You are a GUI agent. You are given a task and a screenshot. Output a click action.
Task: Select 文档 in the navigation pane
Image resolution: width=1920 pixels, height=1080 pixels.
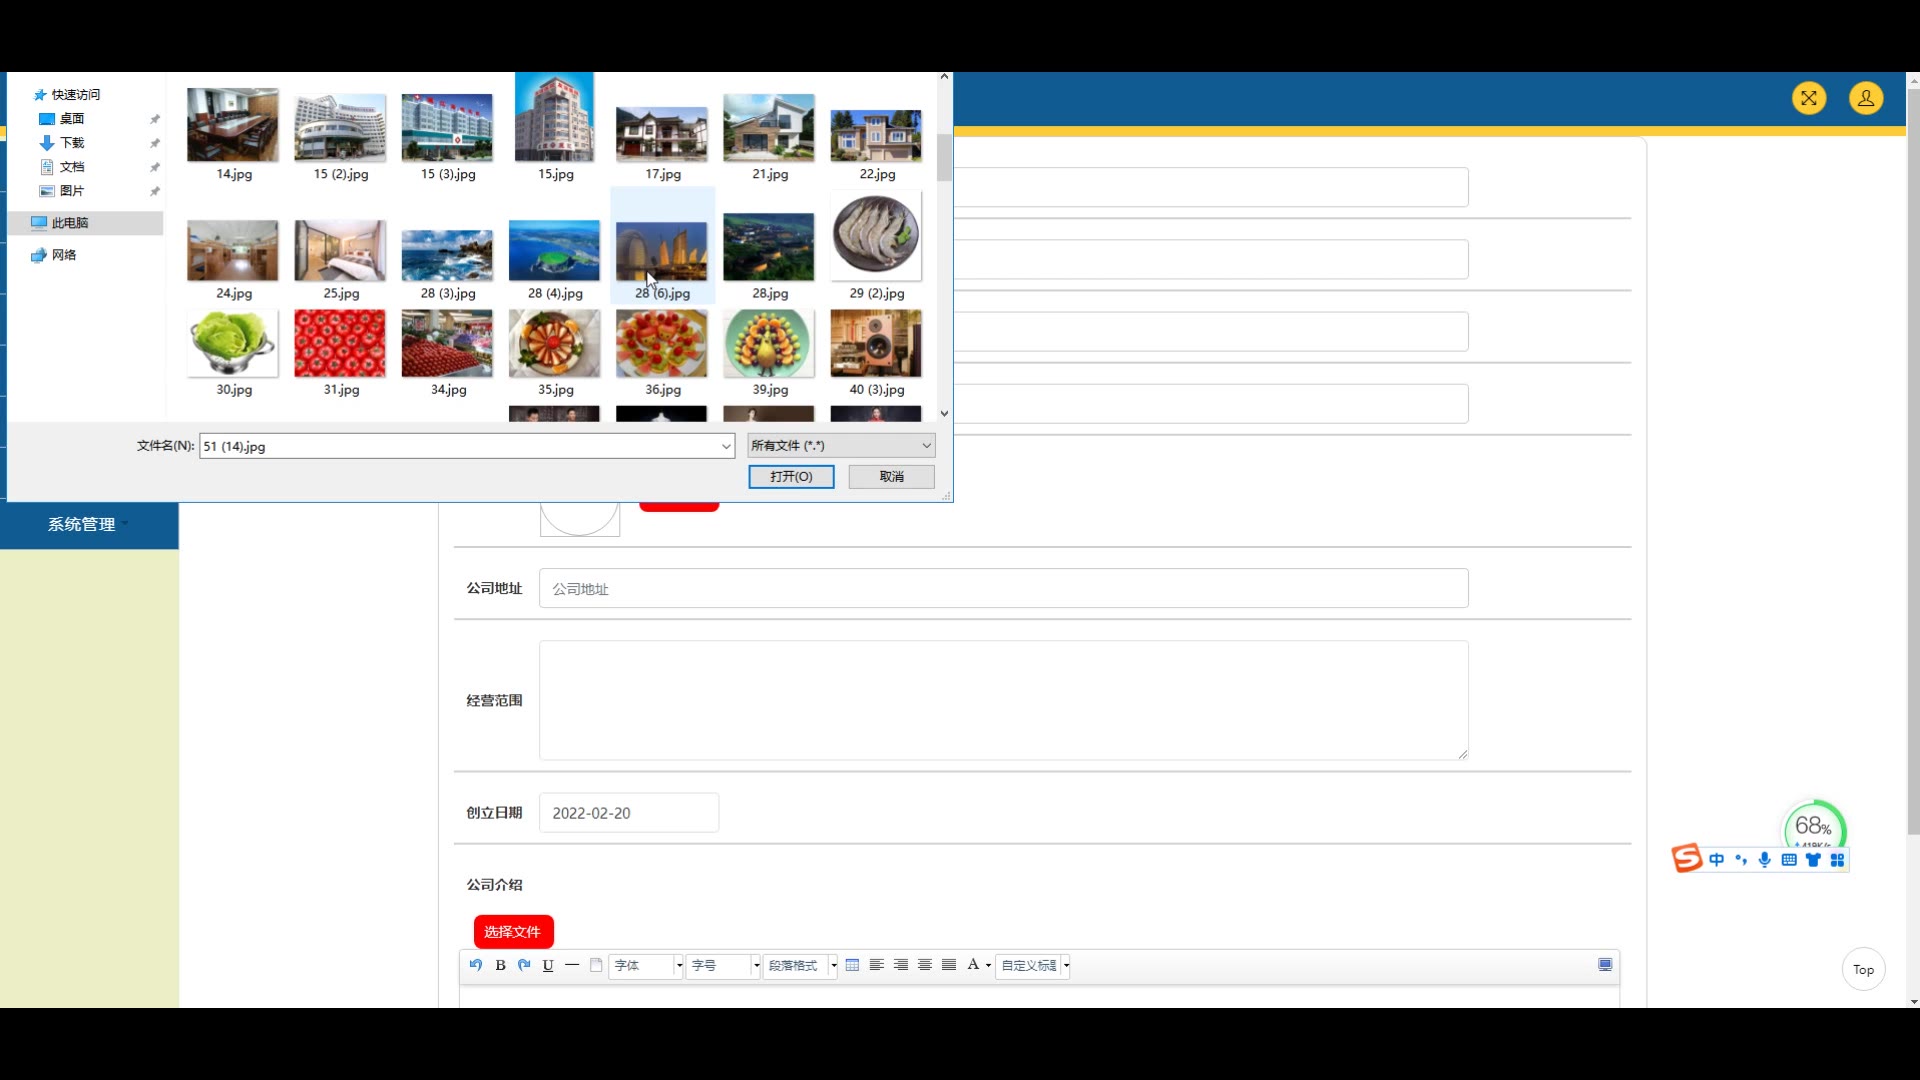72,167
